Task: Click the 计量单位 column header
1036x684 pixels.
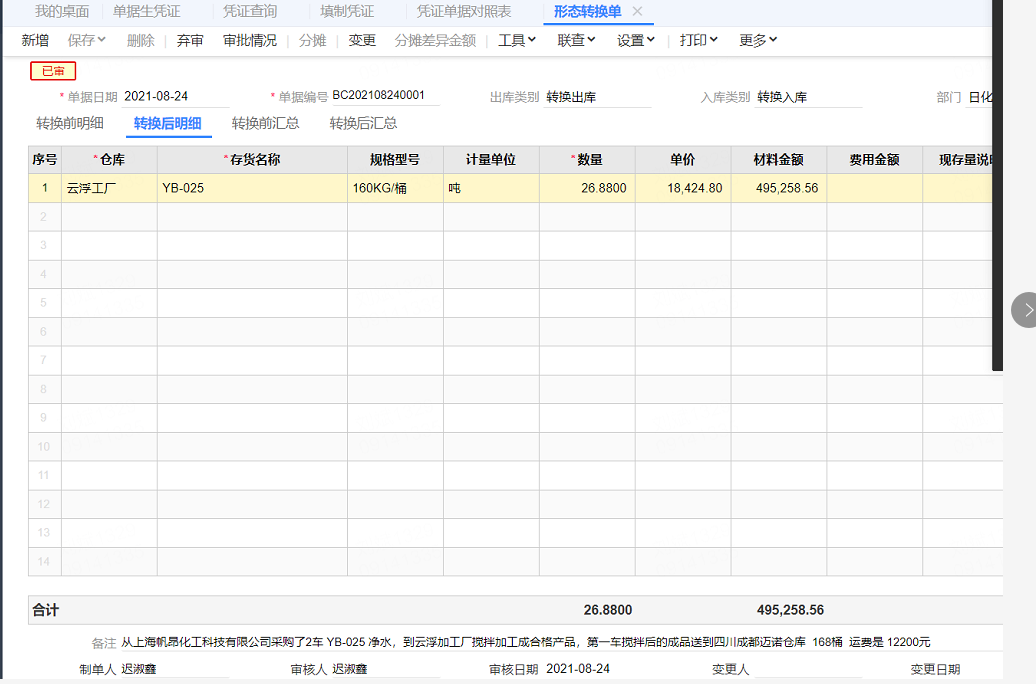Action: tap(491, 160)
